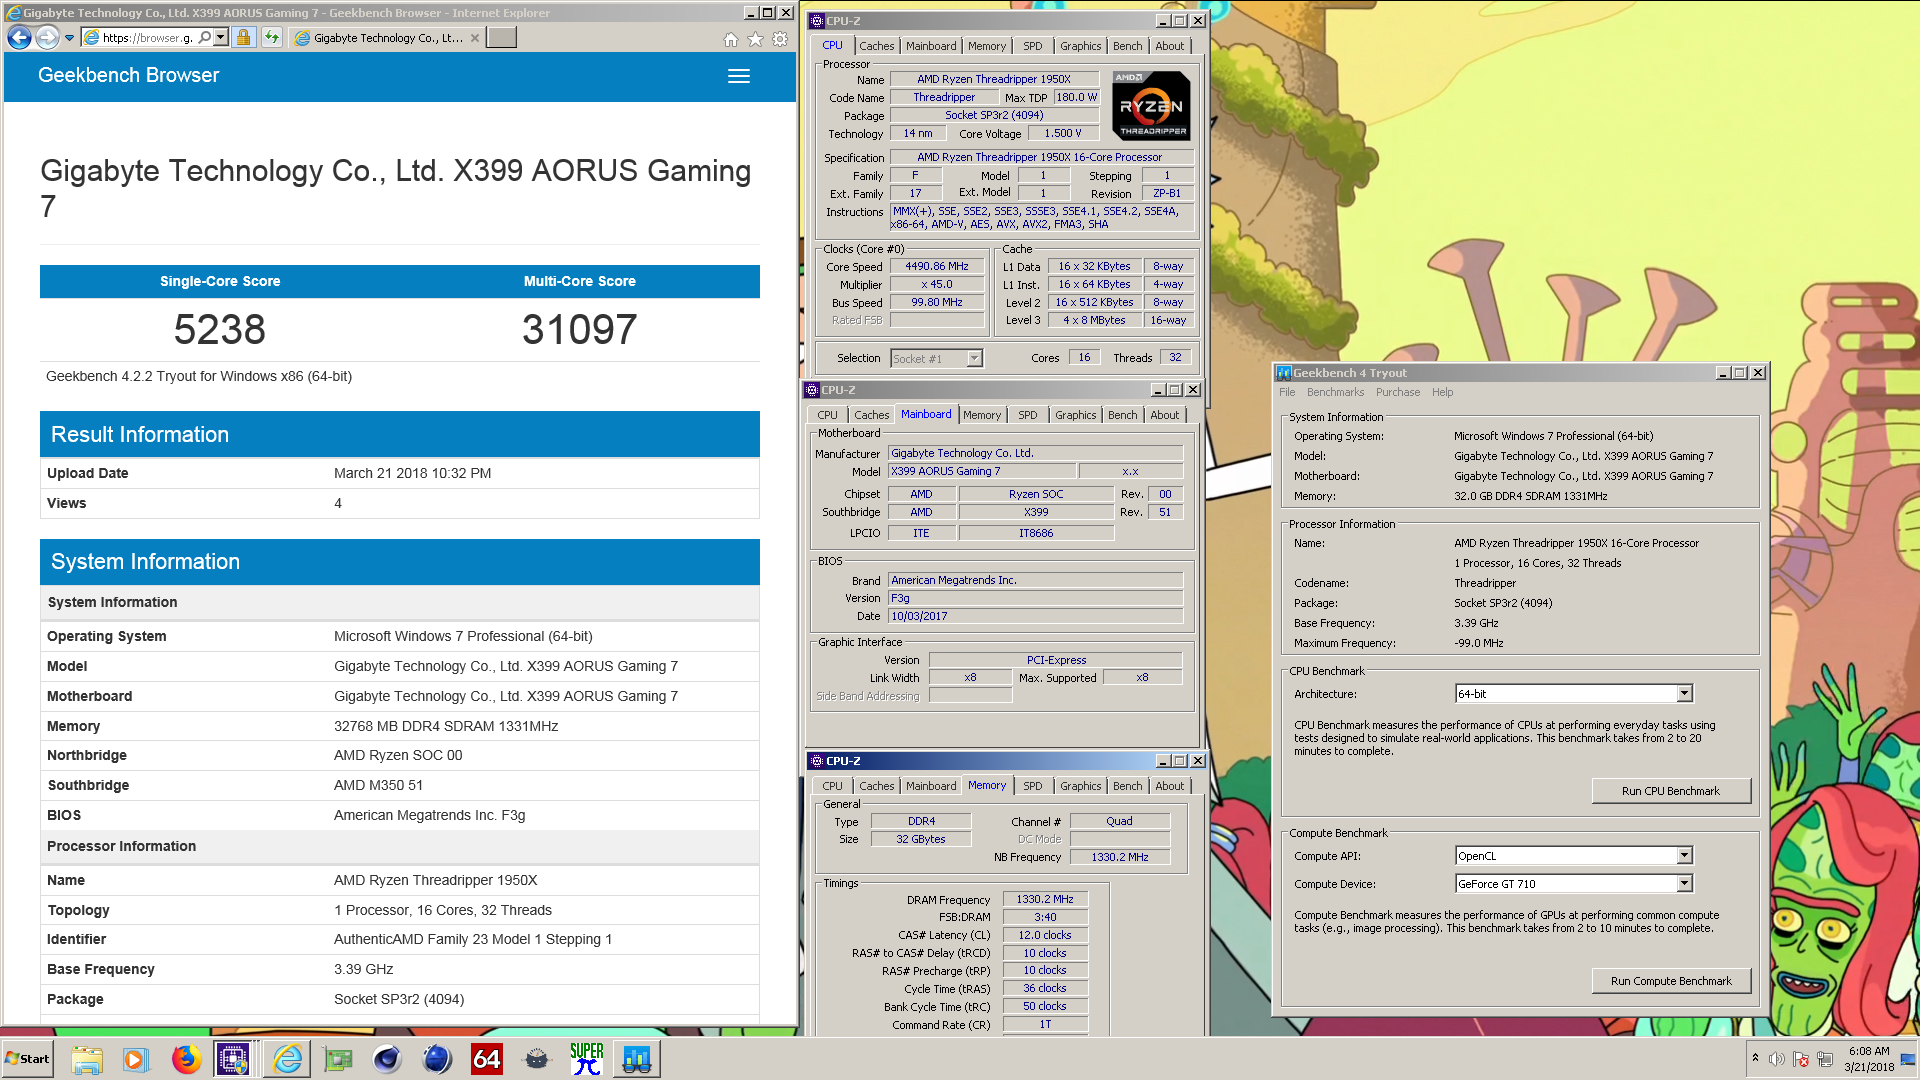Open Geekbench 4 Benchmarks menu
Image resolution: width=1920 pixels, height=1080 pixels.
click(x=1335, y=392)
